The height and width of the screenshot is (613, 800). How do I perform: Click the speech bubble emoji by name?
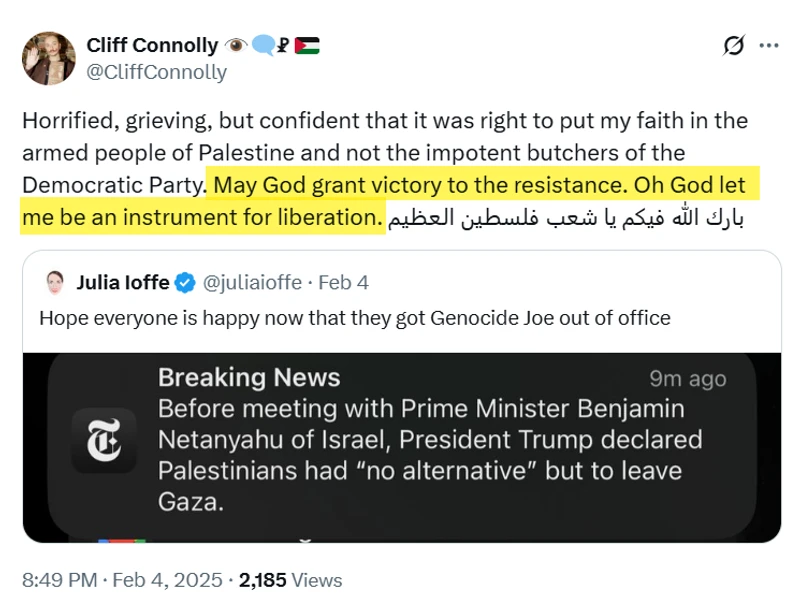[x=262, y=45]
